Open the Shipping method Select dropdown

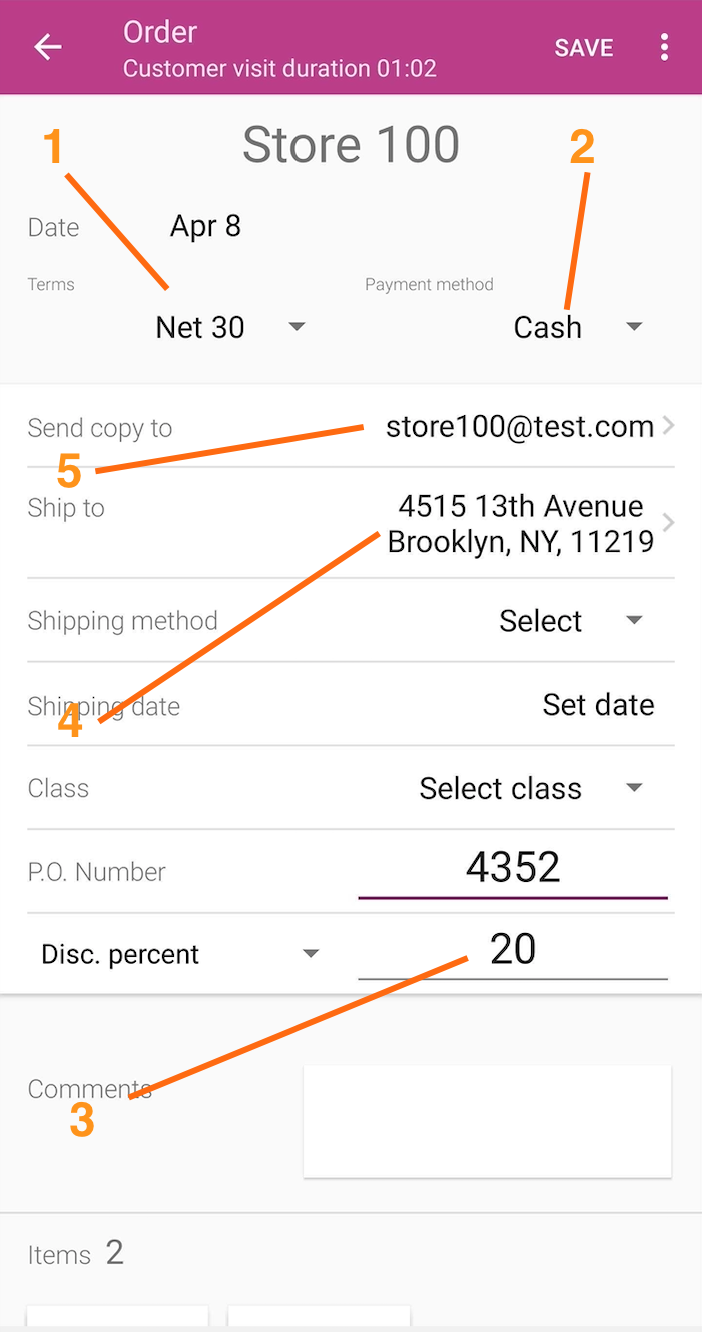click(570, 621)
